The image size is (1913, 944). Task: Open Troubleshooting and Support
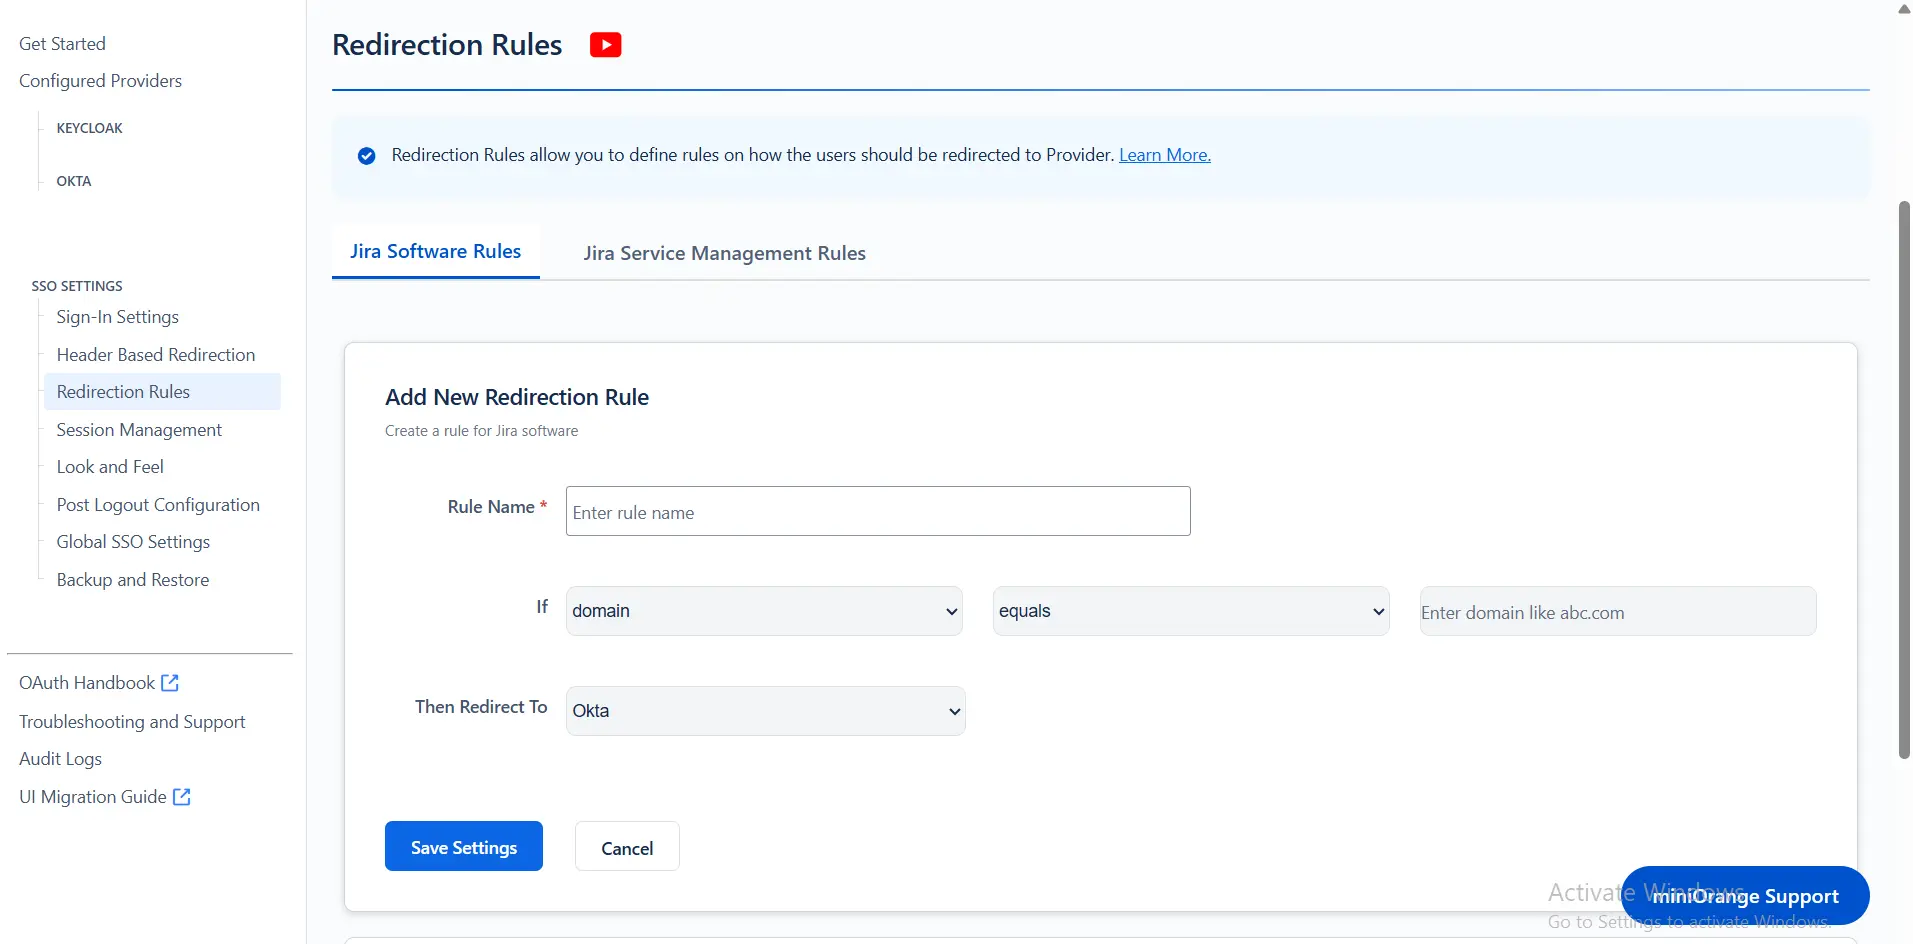[132, 722]
